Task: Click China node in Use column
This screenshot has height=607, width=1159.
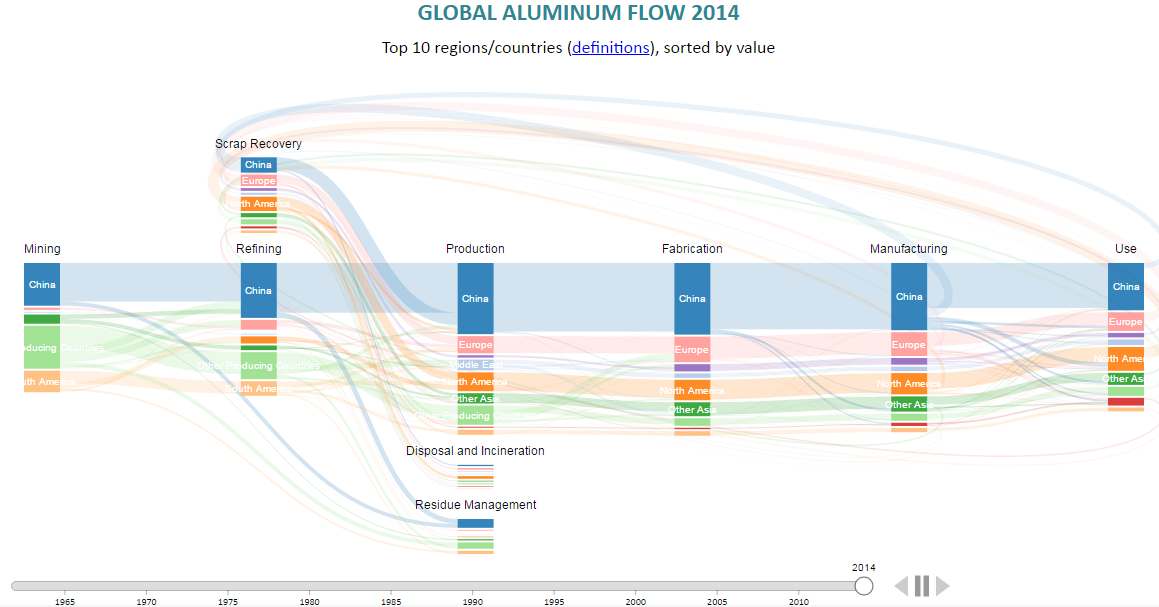Action: pyautogui.click(x=1126, y=286)
